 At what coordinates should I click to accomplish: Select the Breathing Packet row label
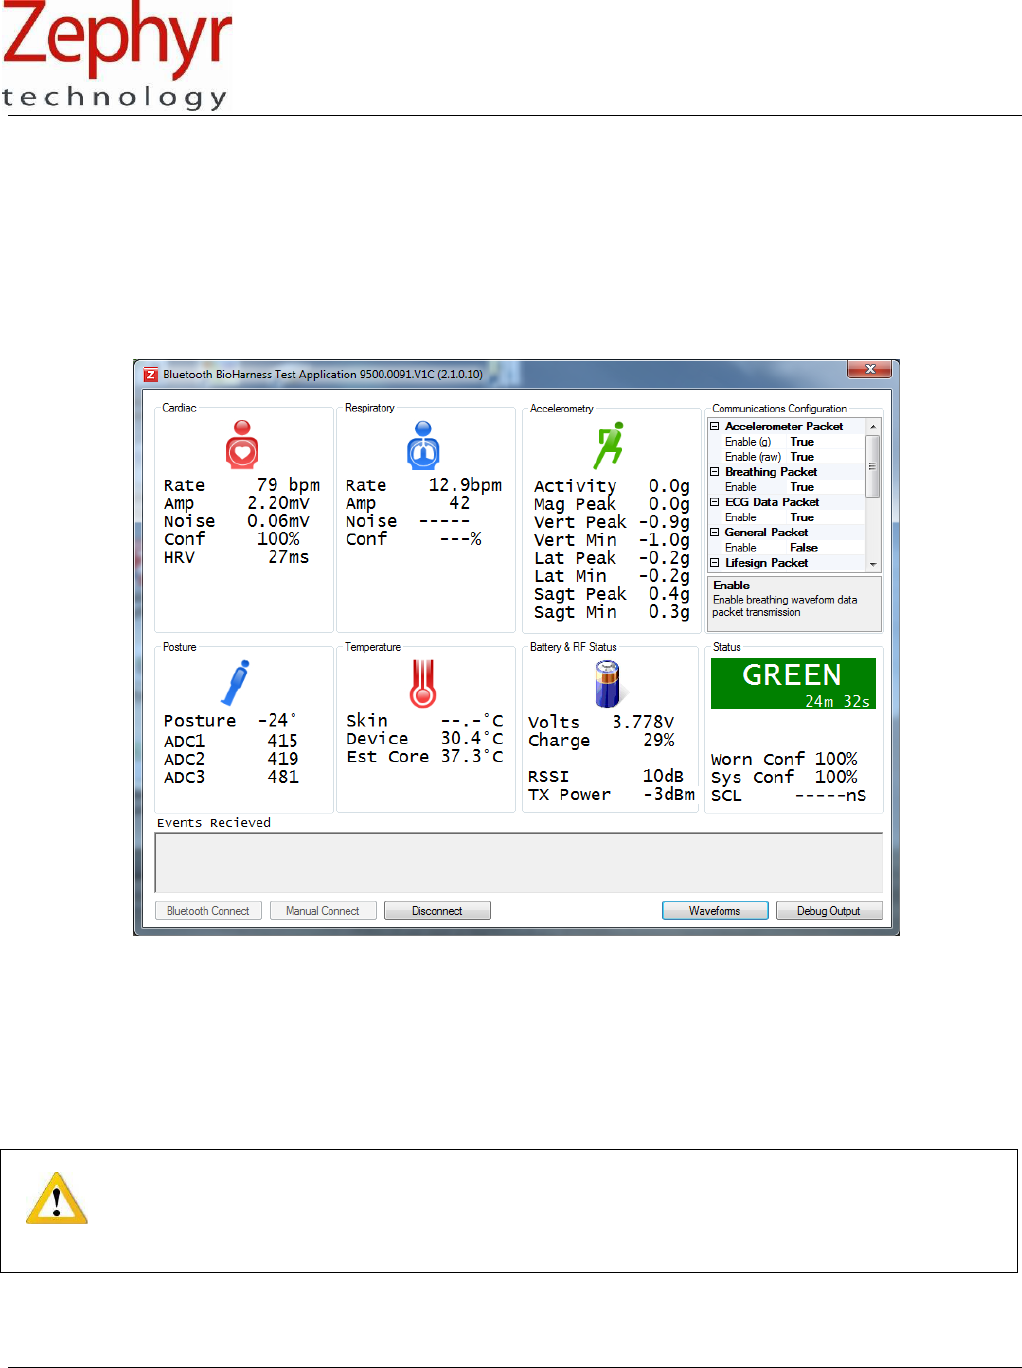(x=771, y=471)
